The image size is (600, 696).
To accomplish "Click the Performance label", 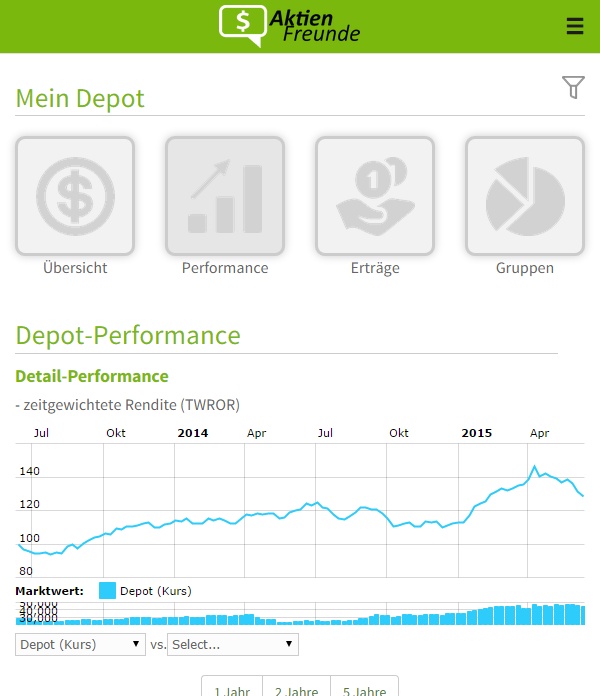I will [x=225, y=268].
